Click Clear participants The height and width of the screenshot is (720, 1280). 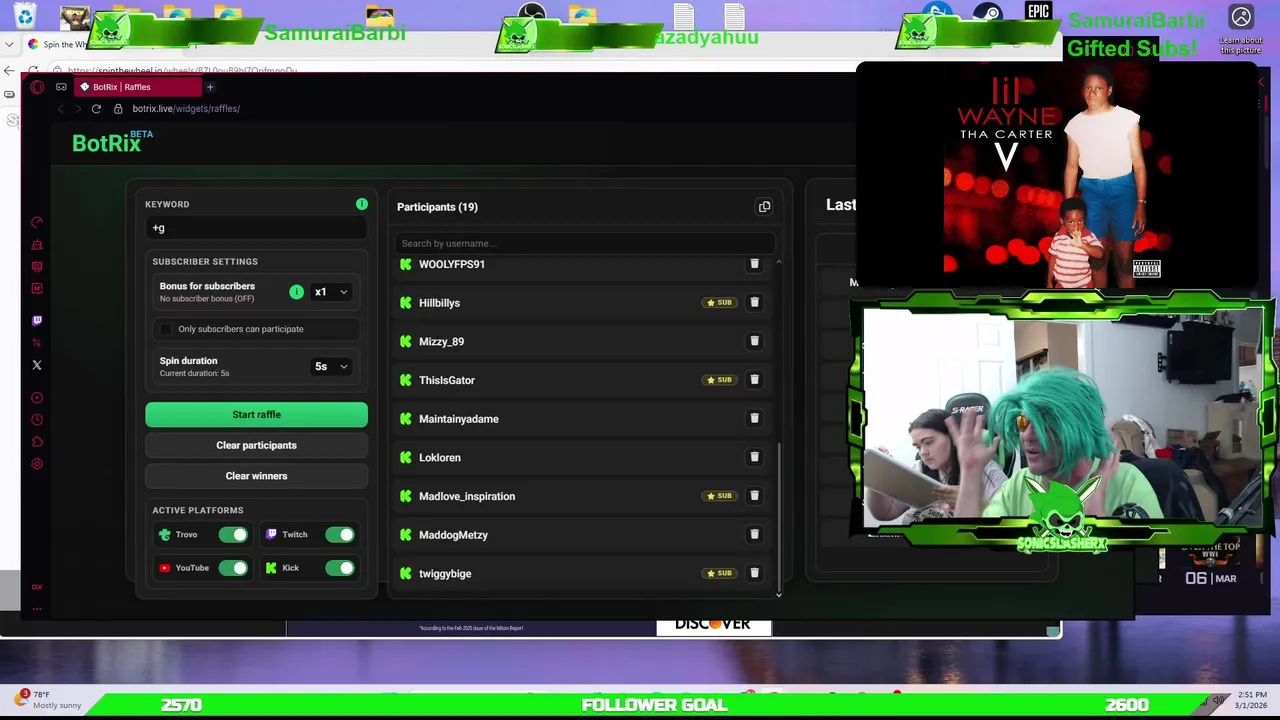tap(256, 445)
